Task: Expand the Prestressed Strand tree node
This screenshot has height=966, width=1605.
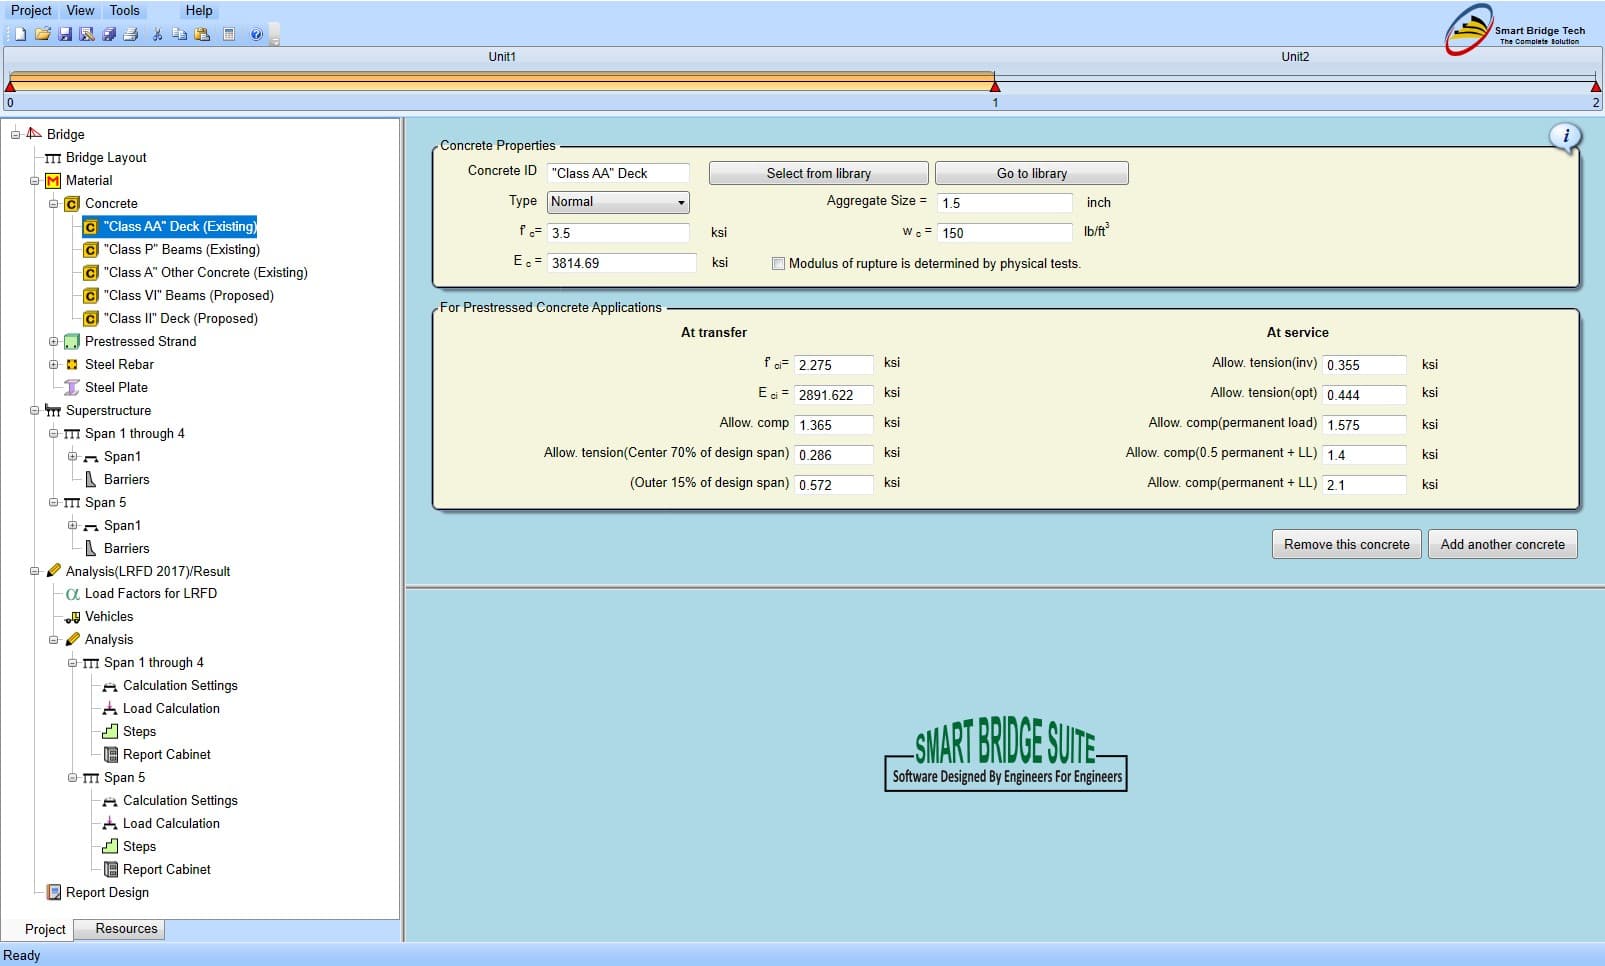Action: (54, 342)
